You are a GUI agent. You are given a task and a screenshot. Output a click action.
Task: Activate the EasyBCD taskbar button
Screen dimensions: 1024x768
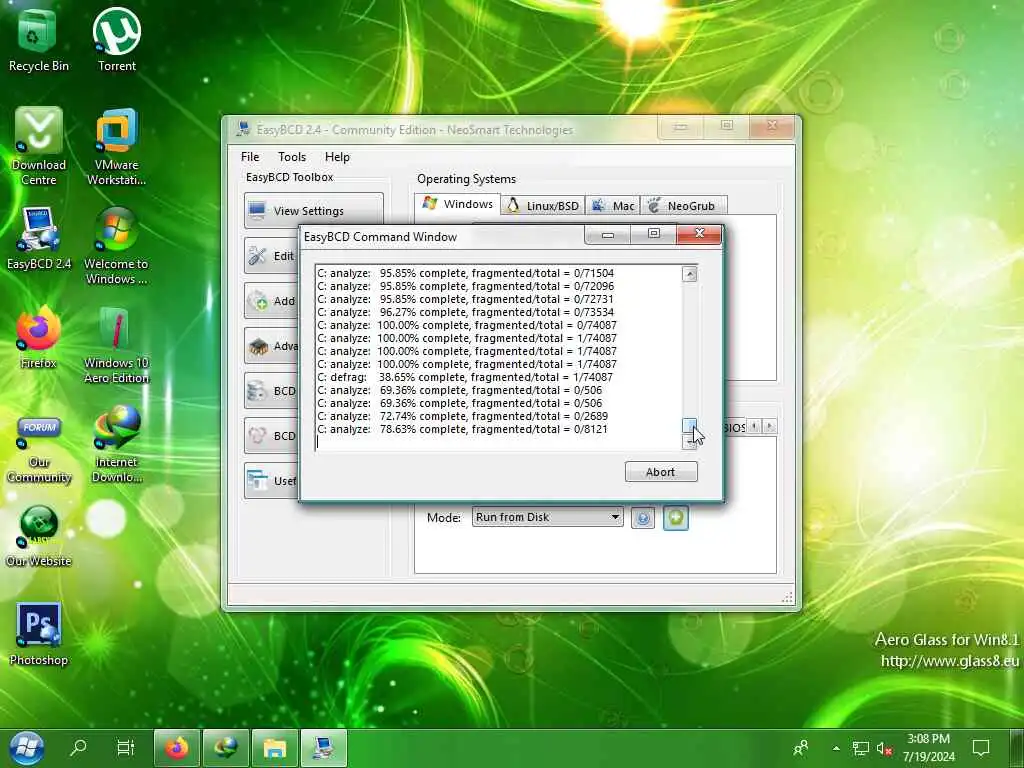pos(324,748)
